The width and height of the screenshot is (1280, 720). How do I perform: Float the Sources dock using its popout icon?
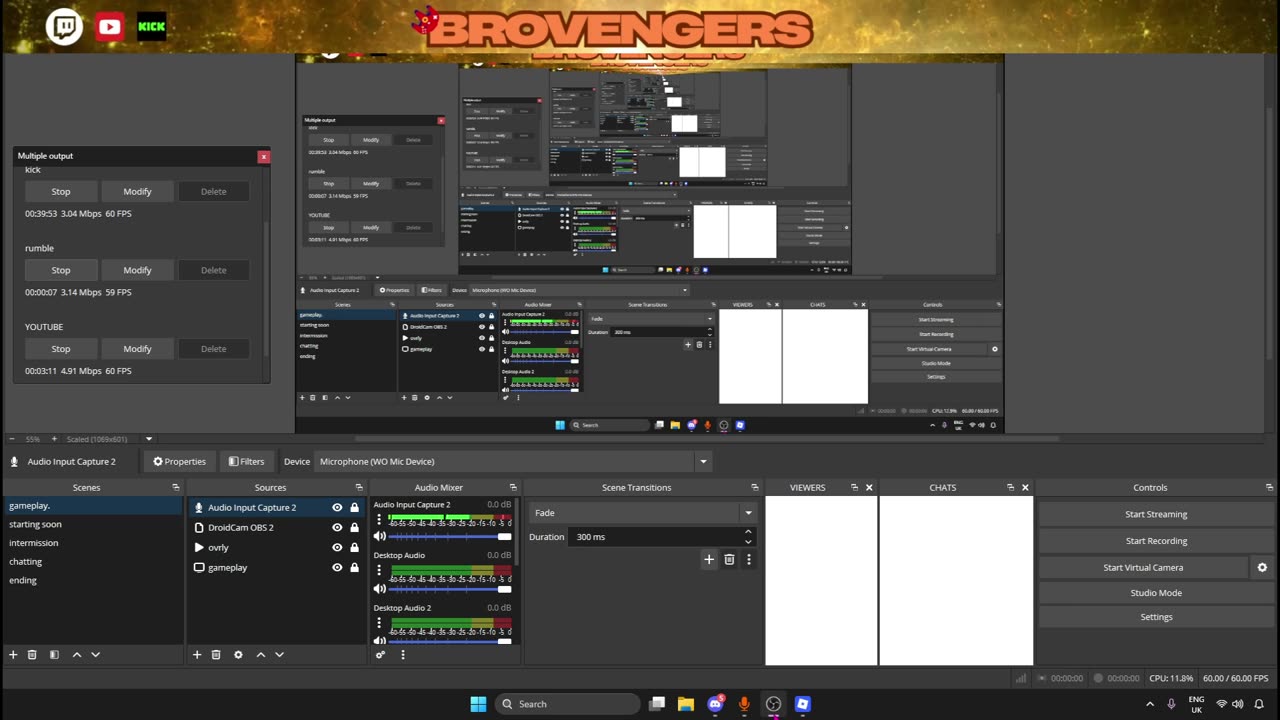(359, 488)
